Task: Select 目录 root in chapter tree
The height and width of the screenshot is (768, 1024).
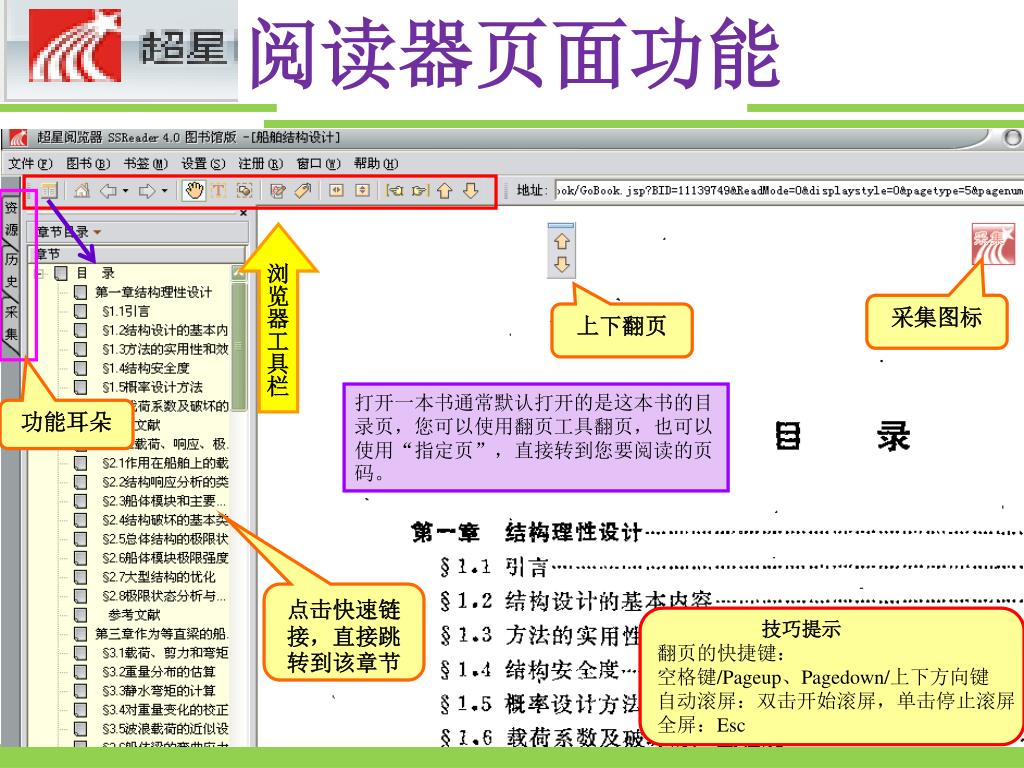Action: [x=96, y=273]
